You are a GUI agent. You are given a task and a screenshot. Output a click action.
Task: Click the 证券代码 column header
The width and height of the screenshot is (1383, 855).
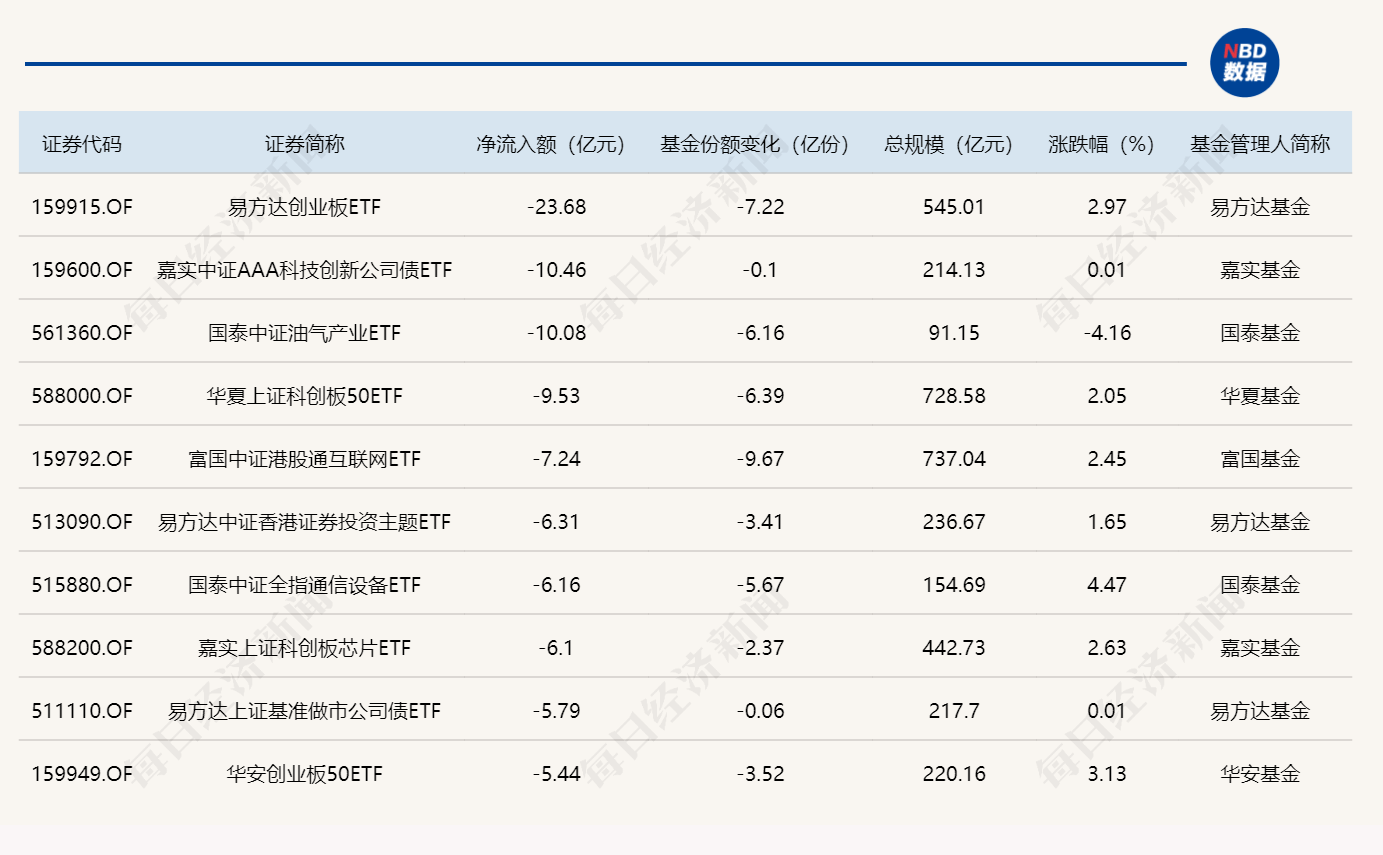pos(82,144)
